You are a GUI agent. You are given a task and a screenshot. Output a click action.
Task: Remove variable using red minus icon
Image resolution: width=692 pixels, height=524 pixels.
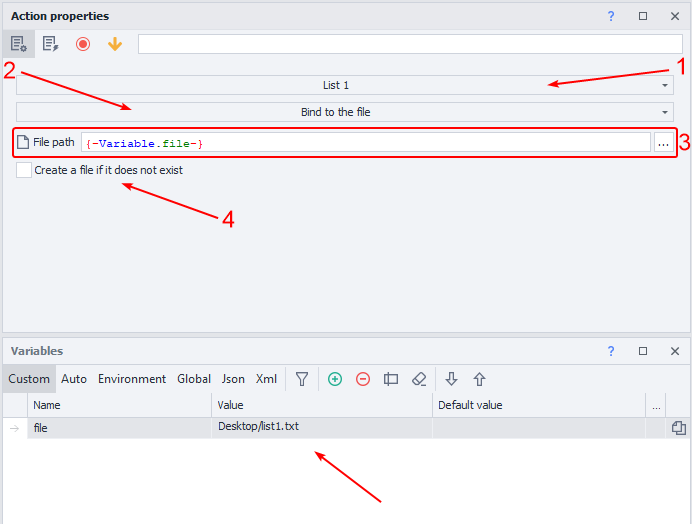coord(363,379)
